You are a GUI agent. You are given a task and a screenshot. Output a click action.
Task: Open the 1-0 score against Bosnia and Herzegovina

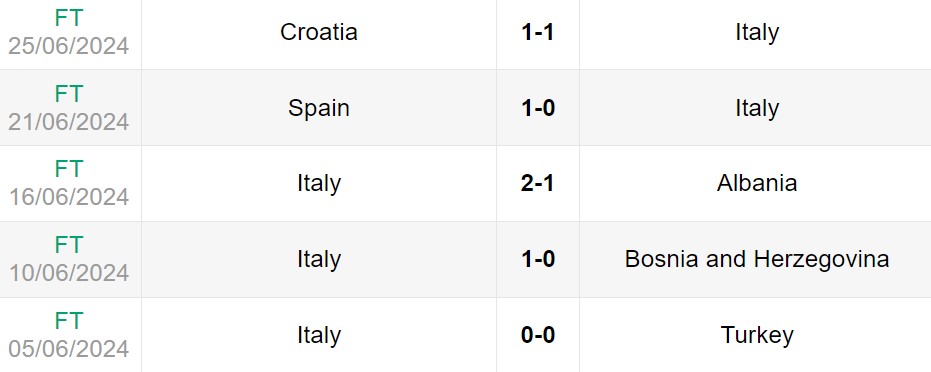(538, 260)
